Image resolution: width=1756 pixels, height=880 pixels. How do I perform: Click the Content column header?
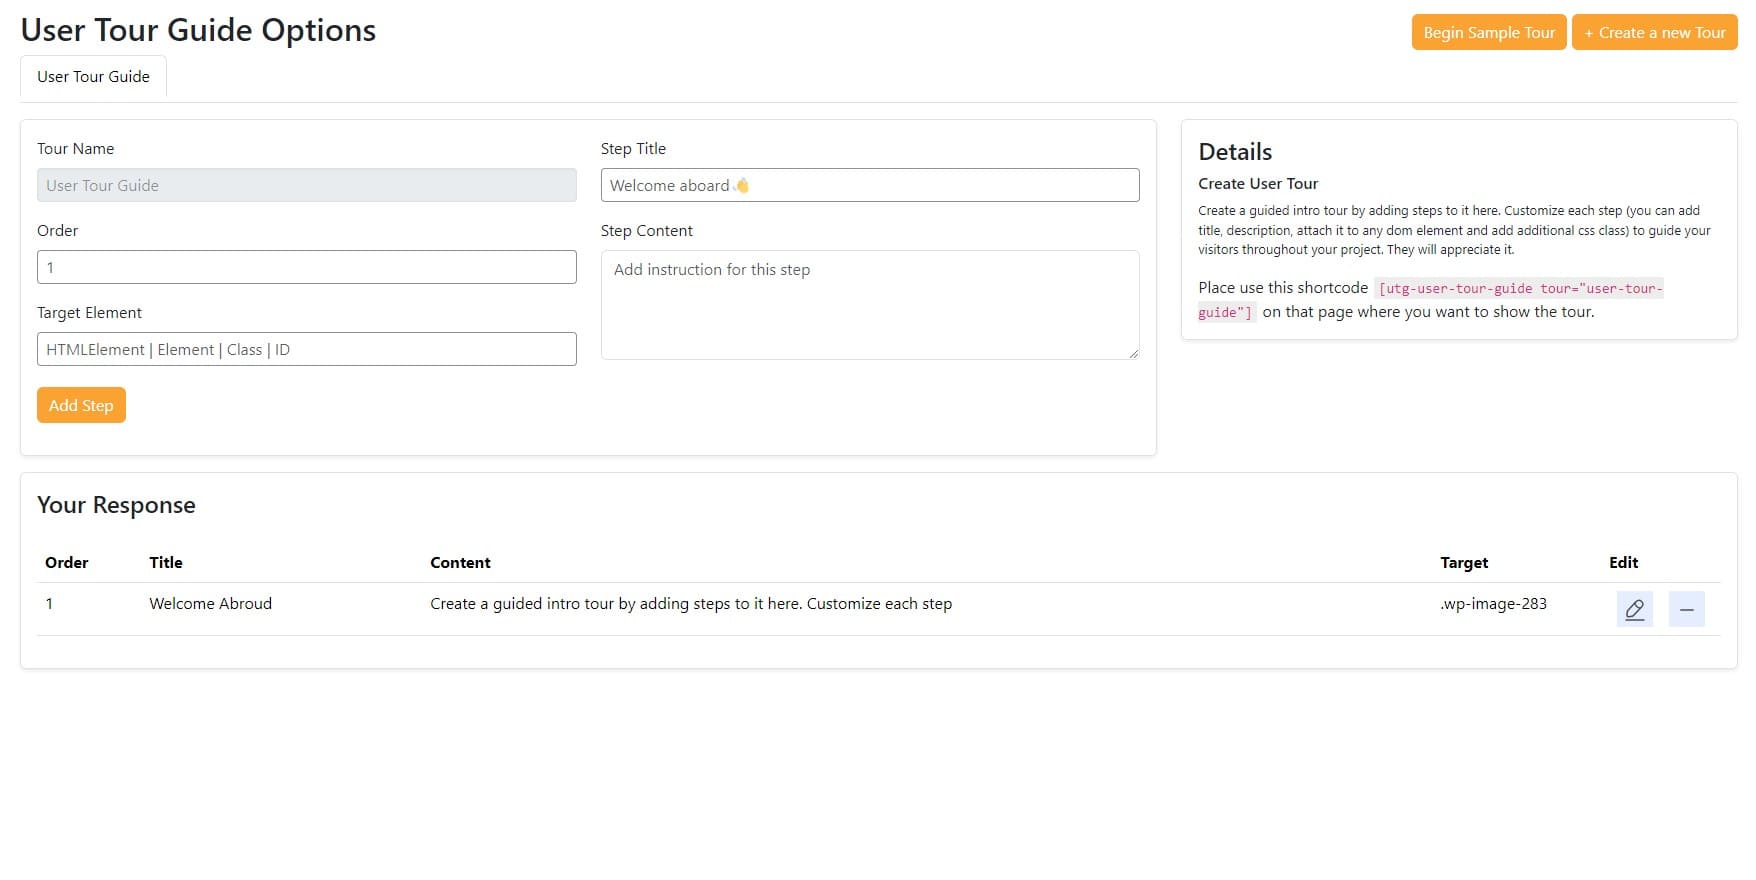pyautogui.click(x=460, y=563)
